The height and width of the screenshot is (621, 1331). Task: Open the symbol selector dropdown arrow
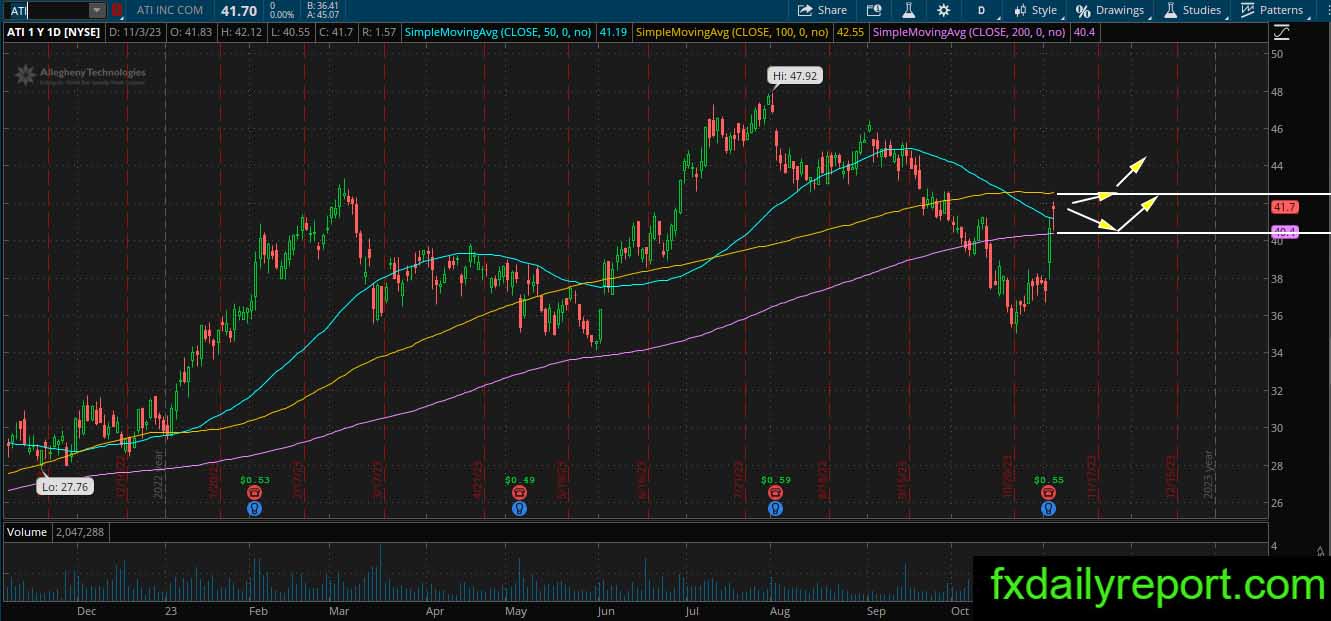[97, 10]
